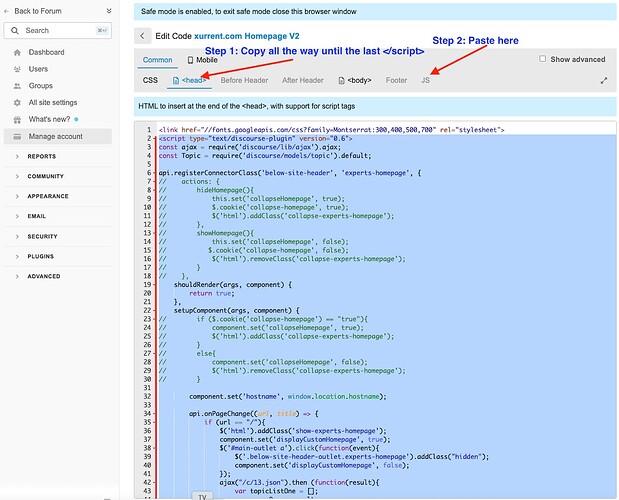Fold the code at line 22 gutter arrow
The image size is (619, 500).
tap(154, 311)
